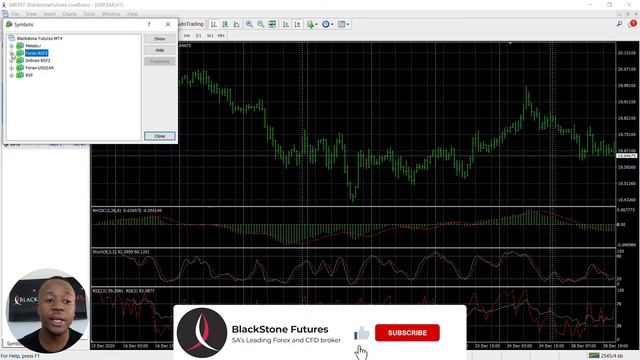Screen dimensions: 640x360
Task: Open the periodicity clock icon
Action: (x=325, y=24)
